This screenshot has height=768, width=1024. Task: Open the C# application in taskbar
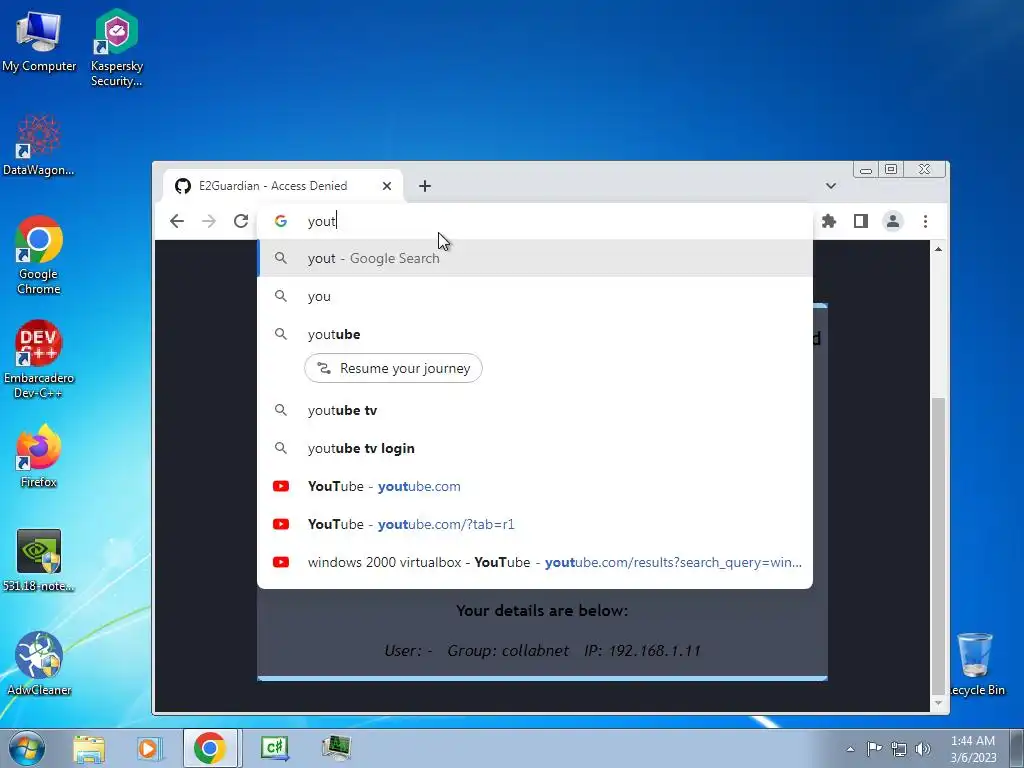(x=275, y=748)
